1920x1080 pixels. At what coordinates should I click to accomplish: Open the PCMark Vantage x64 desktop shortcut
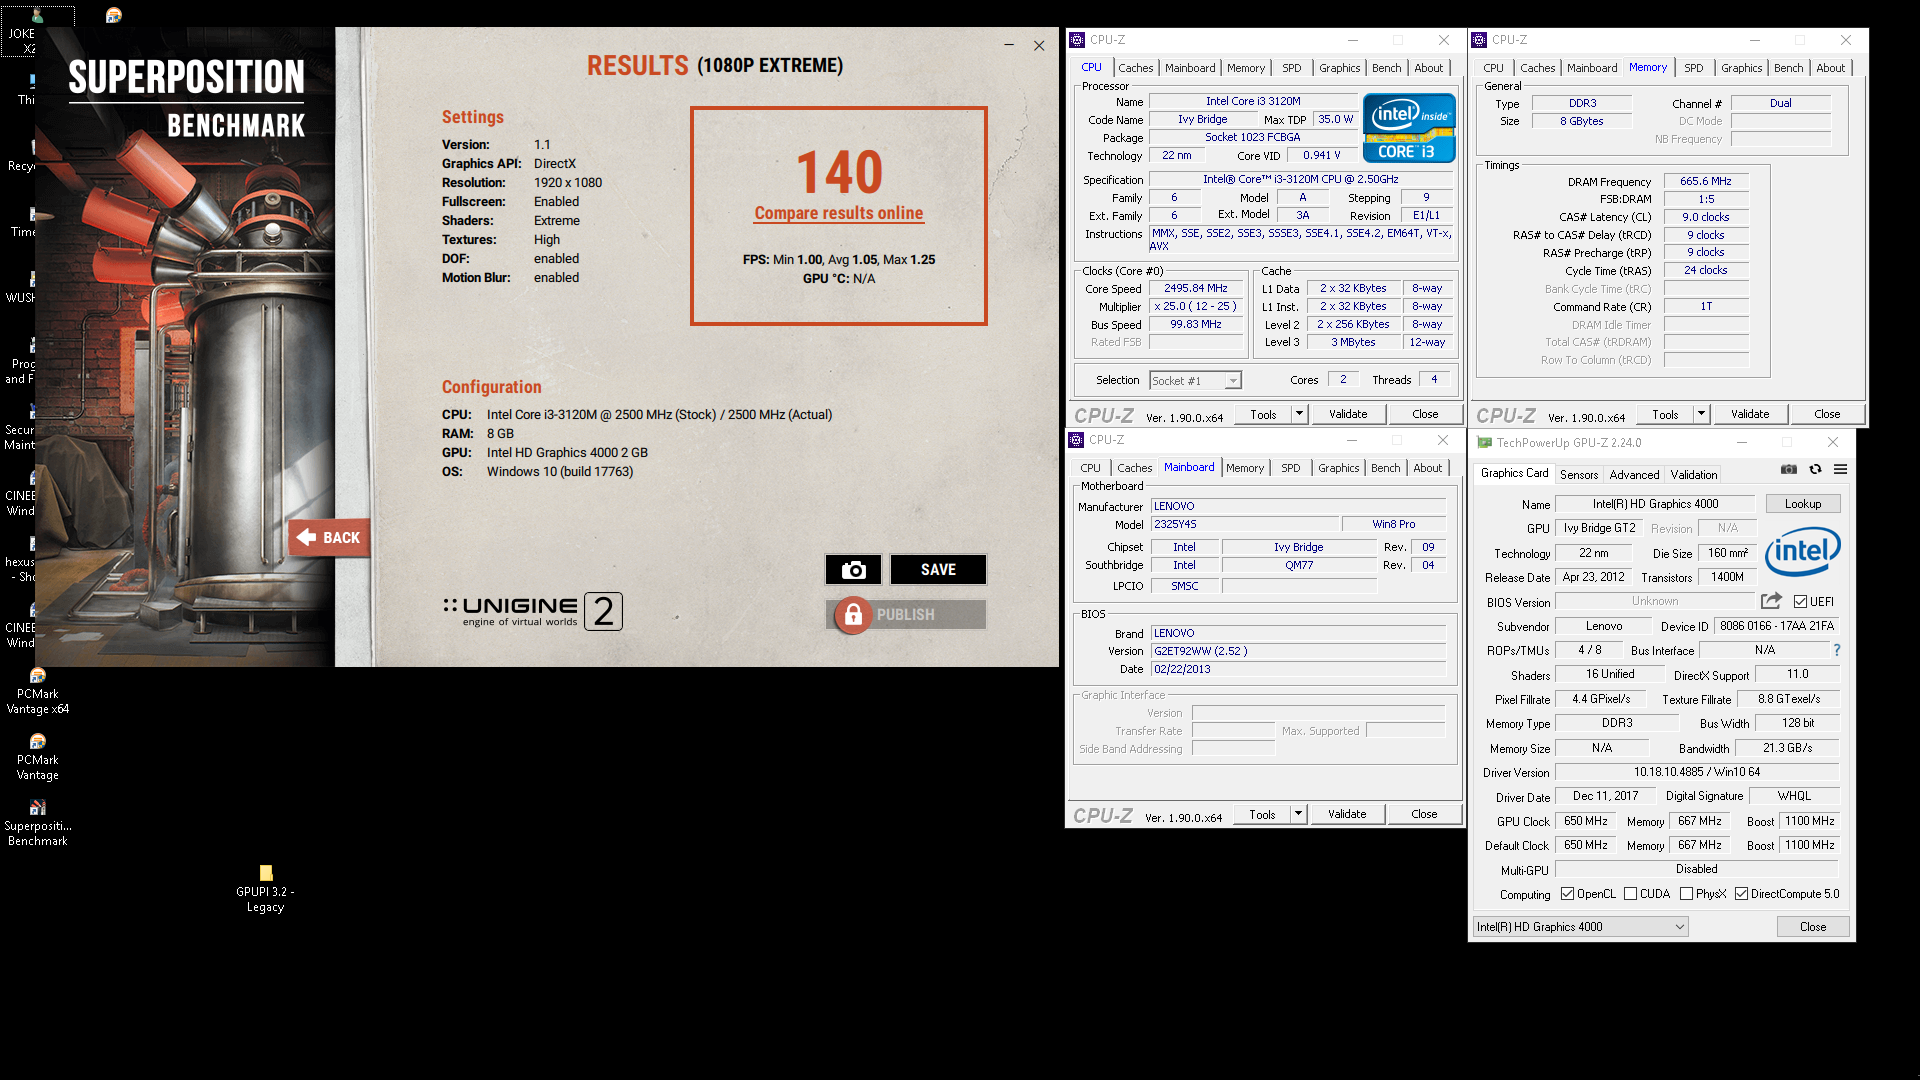(38, 691)
